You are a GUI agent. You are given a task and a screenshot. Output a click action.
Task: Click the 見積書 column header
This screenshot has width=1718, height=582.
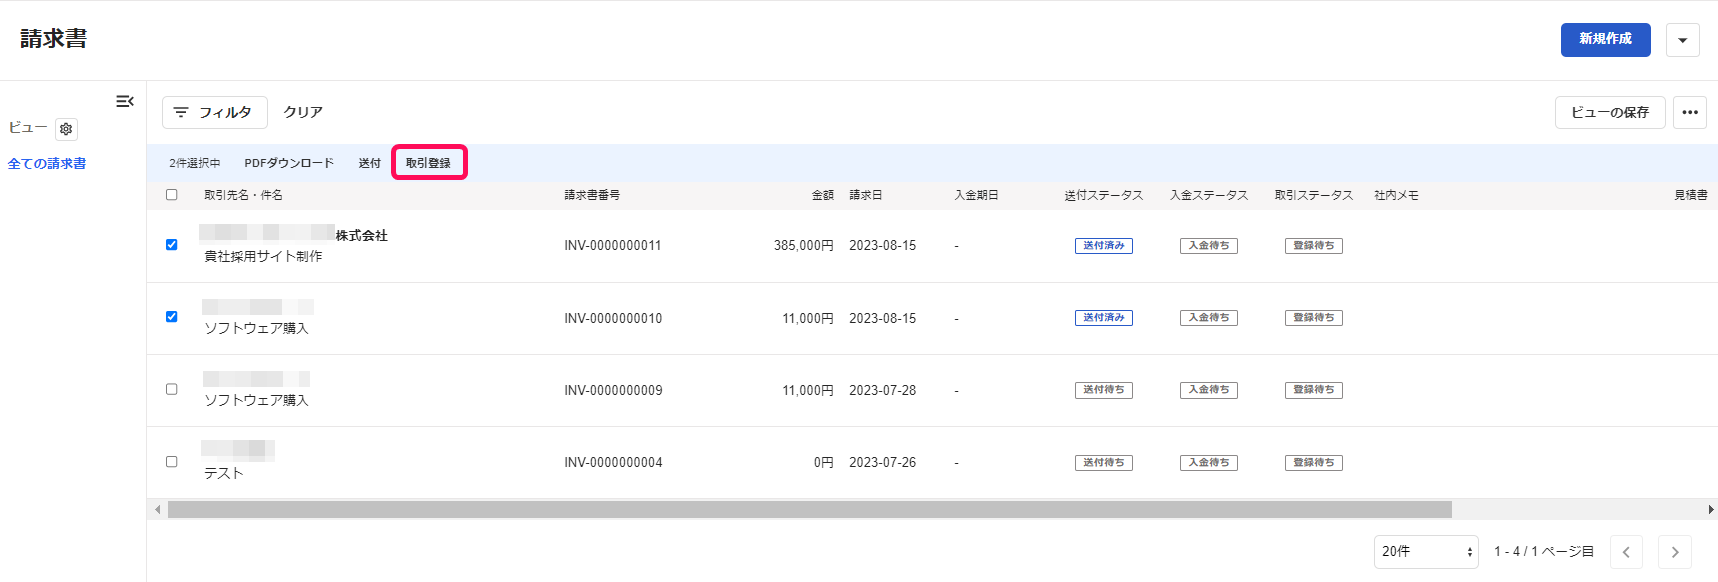coord(1691,195)
